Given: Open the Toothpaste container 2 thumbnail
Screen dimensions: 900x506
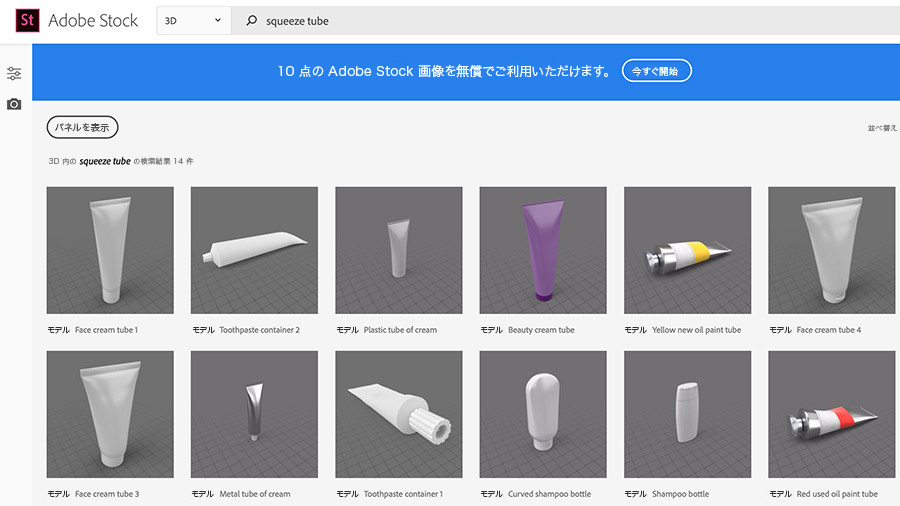Looking at the screenshot, I should (x=254, y=250).
